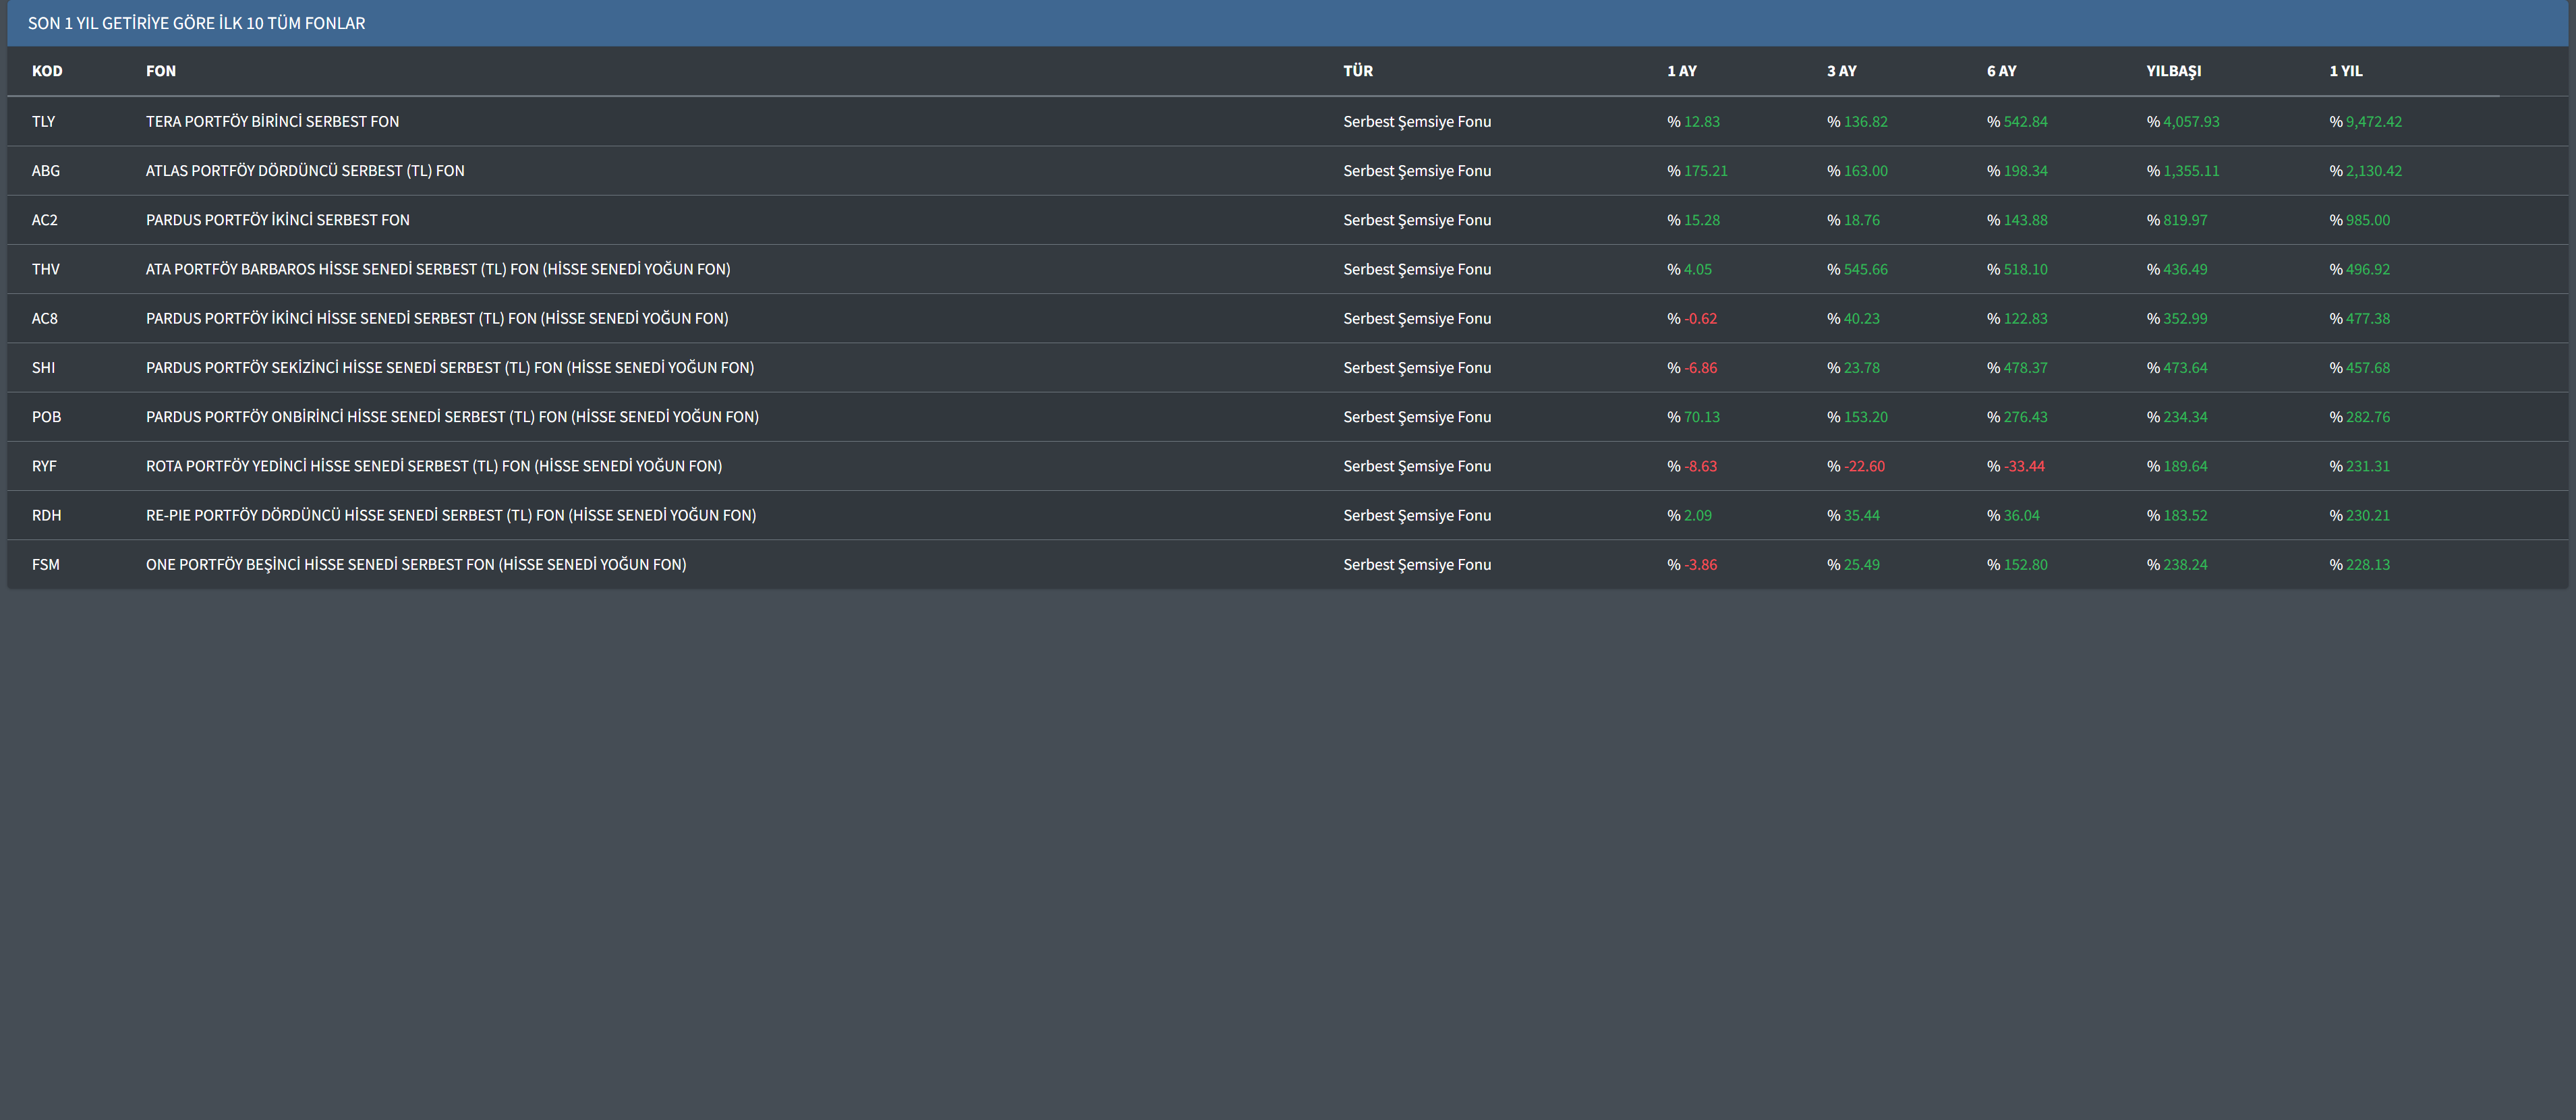
Task: Click the SON 1 YIL GETİRİYE GÖRE panel title
Action: (196, 23)
